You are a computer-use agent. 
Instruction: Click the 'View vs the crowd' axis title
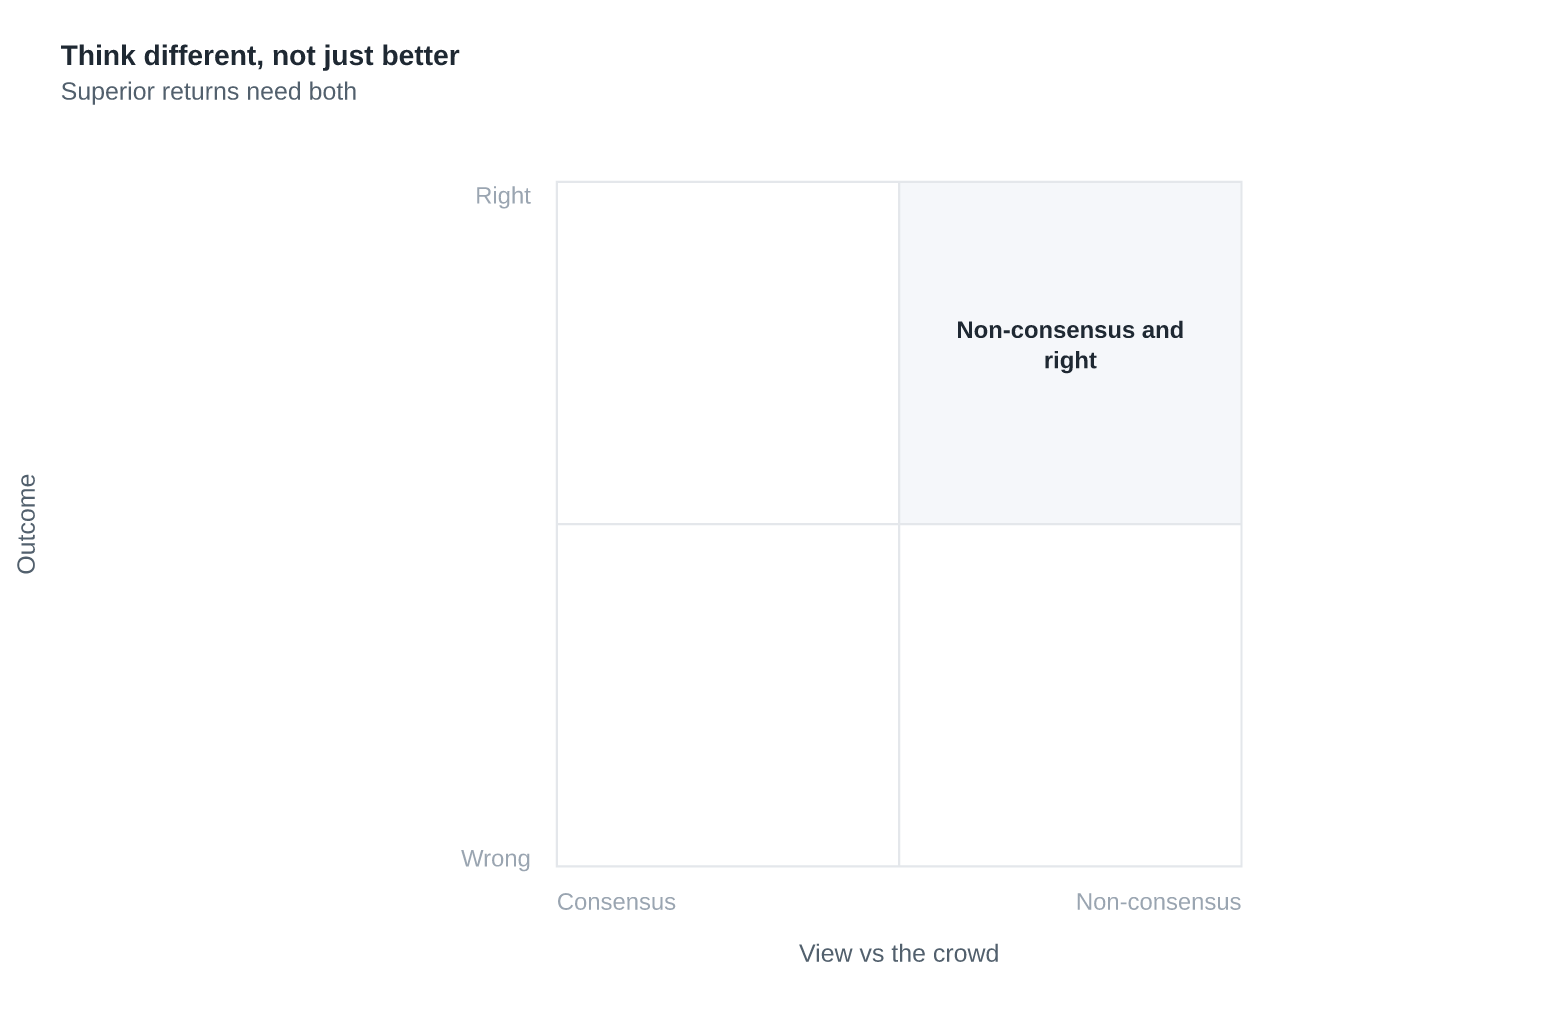tap(899, 954)
